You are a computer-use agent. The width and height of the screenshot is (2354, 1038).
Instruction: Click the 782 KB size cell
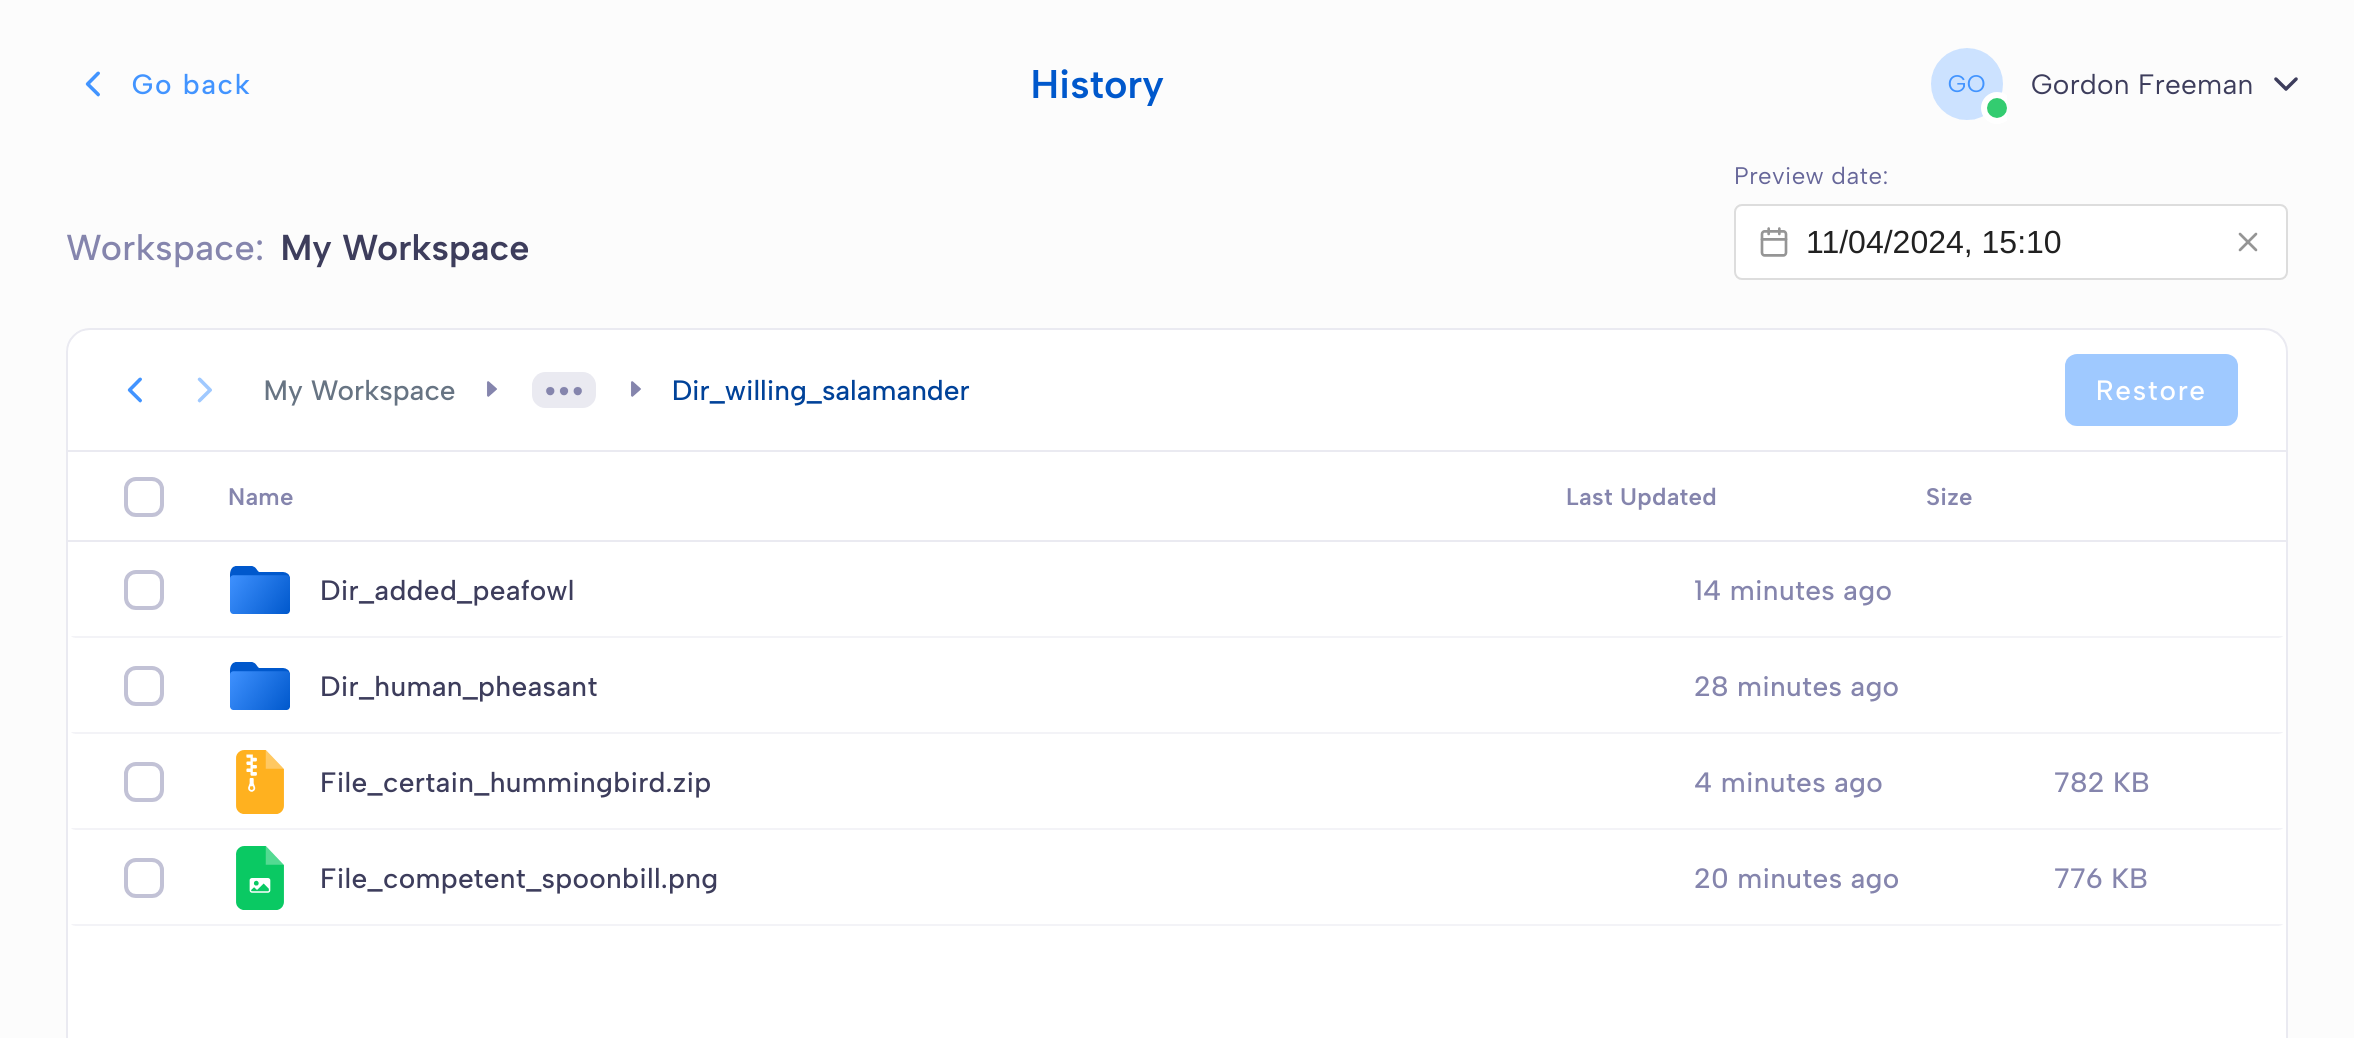(2101, 783)
